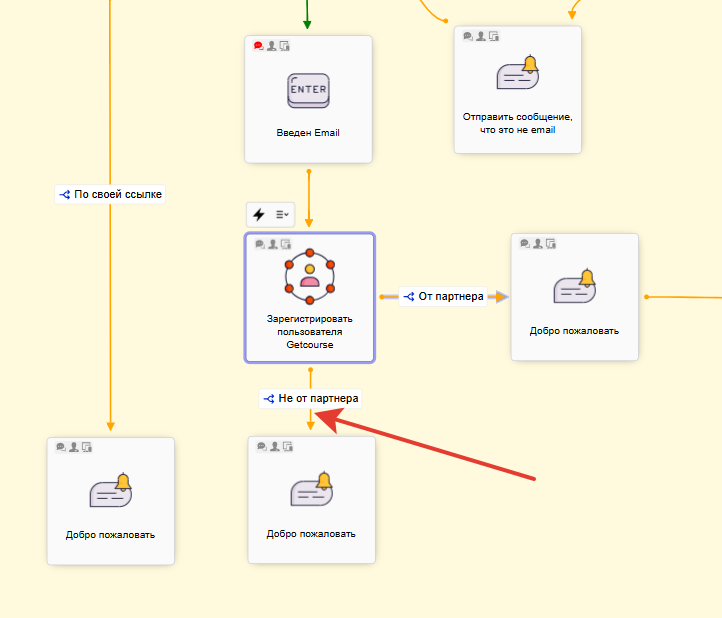The height and width of the screenshot is (618, 722).
Task: Click the lightning bolt action button
Action: click(x=259, y=214)
